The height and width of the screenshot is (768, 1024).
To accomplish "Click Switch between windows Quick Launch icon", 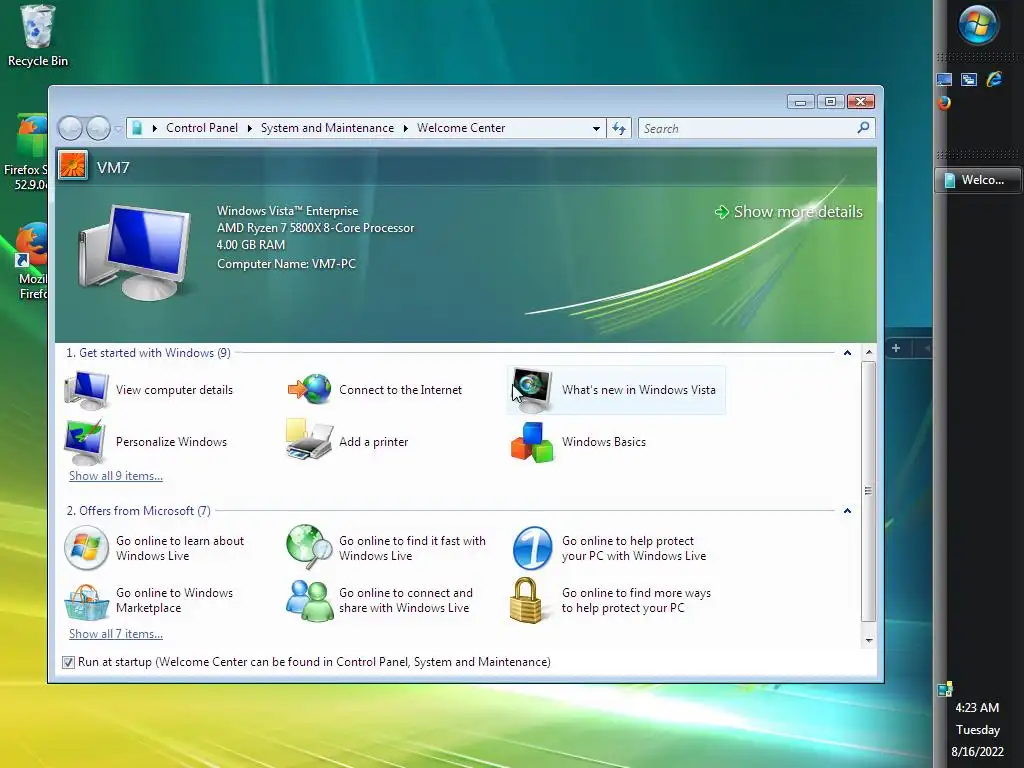I will click(x=969, y=80).
